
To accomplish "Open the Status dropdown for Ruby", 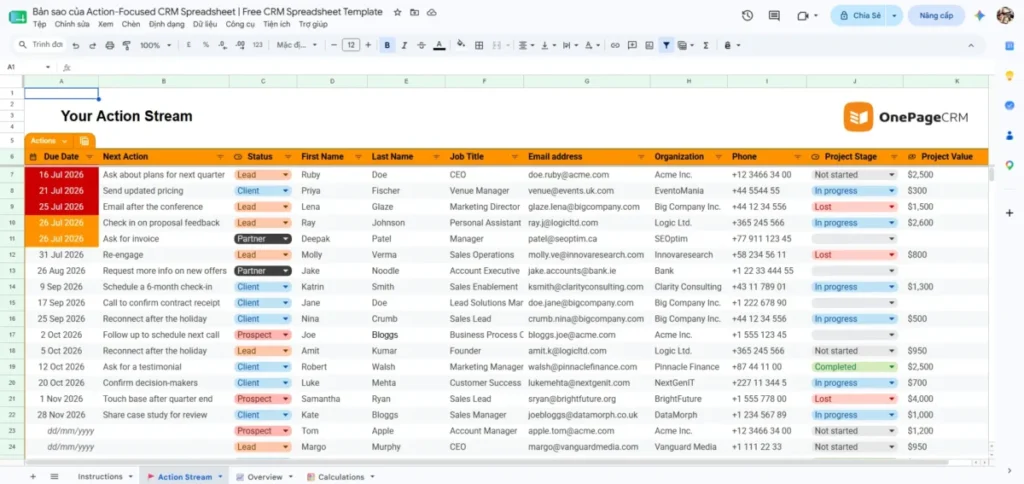I will [263, 175].
